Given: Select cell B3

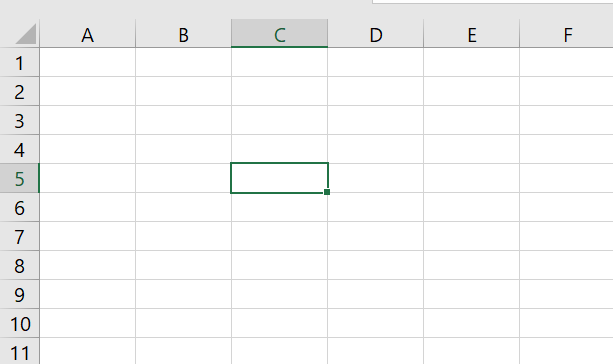Looking at the screenshot, I should tap(183, 120).
